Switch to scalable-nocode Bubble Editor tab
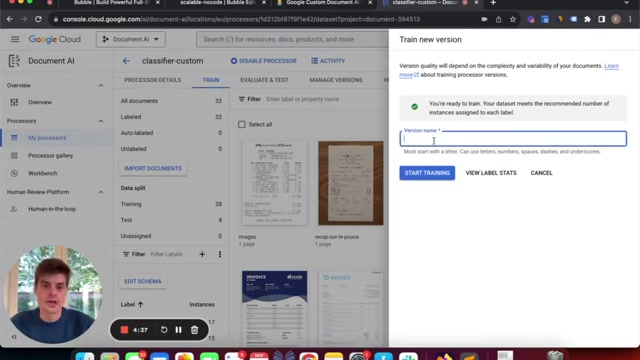Viewport: 640px width, 360px height. tap(217, 3)
